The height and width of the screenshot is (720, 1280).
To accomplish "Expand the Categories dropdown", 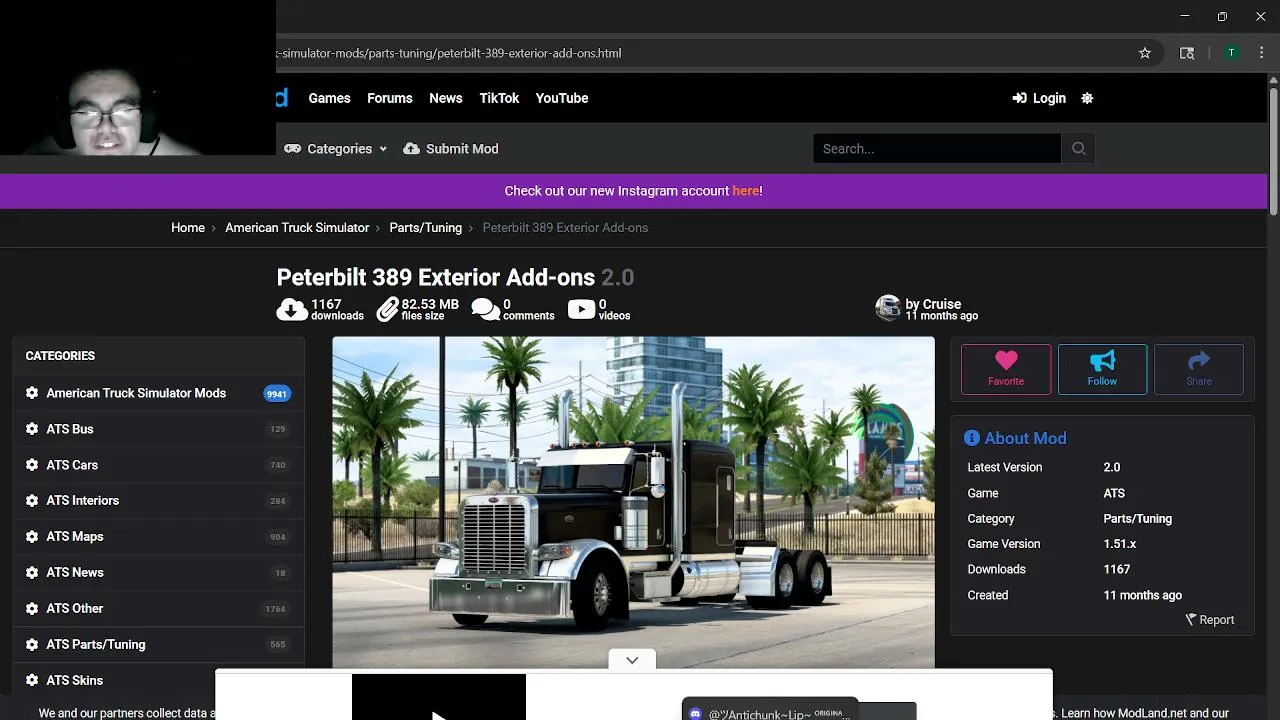I will (x=336, y=148).
